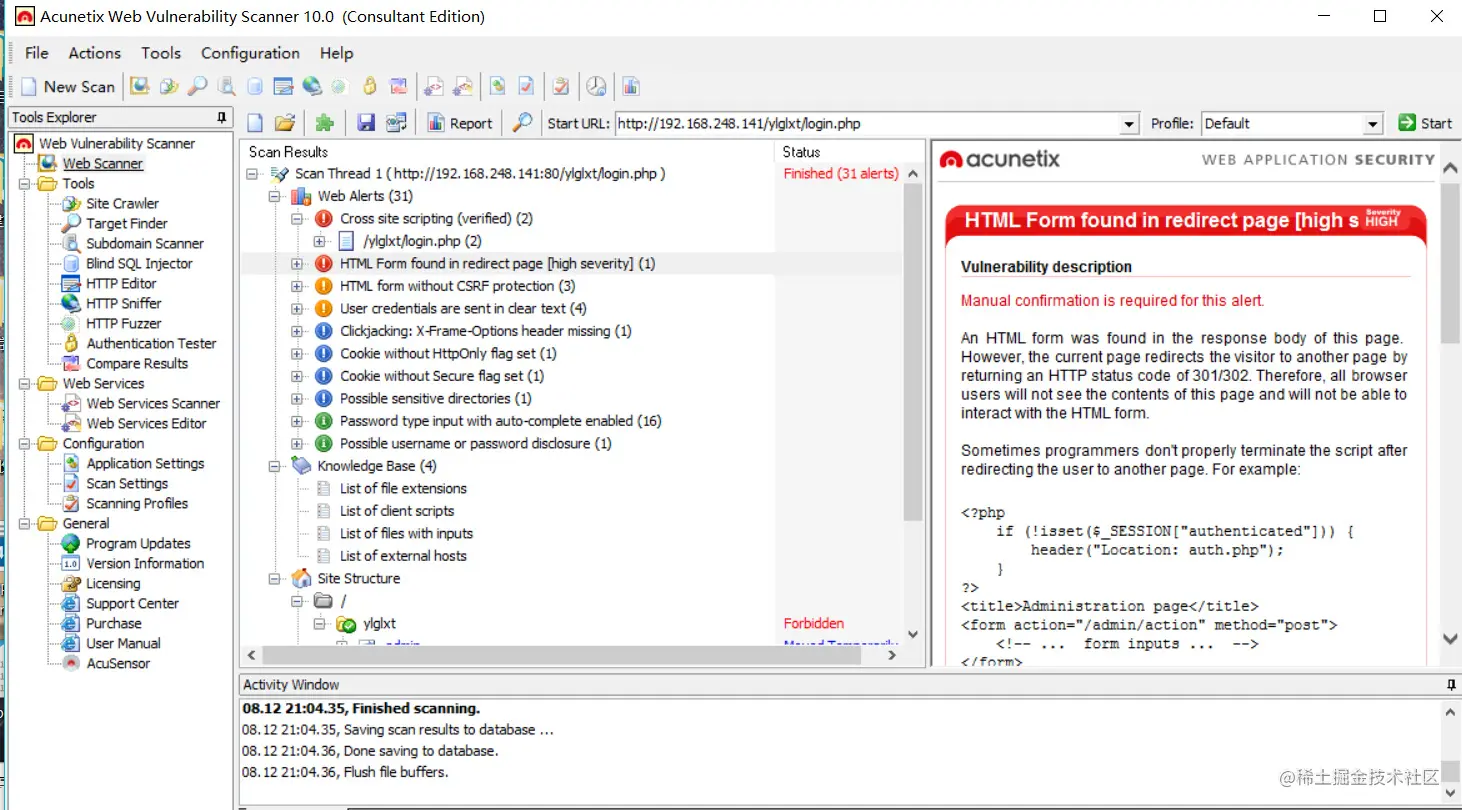Image resolution: width=1462 pixels, height=810 pixels.
Task: Click the export results icon beside save
Action: point(397,123)
